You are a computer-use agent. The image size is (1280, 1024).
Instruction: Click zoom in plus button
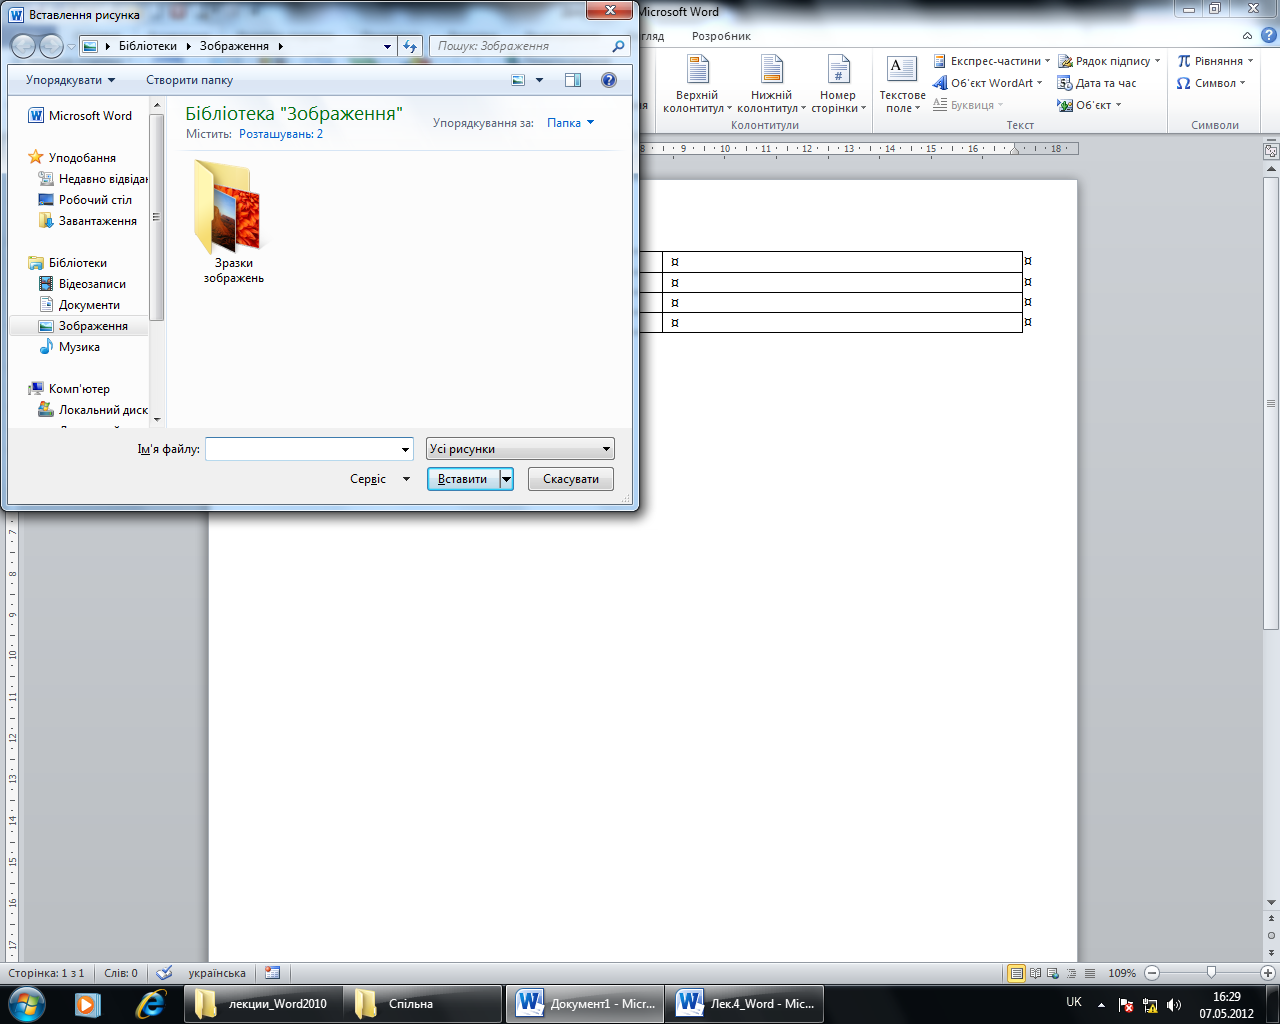coord(1268,973)
